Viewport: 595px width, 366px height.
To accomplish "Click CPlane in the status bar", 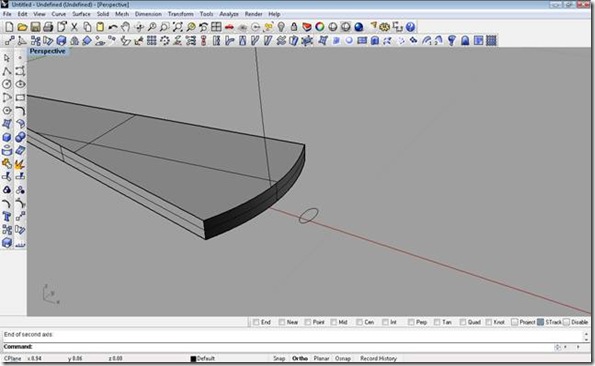I will pyautogui.click(x=12, y=358).
